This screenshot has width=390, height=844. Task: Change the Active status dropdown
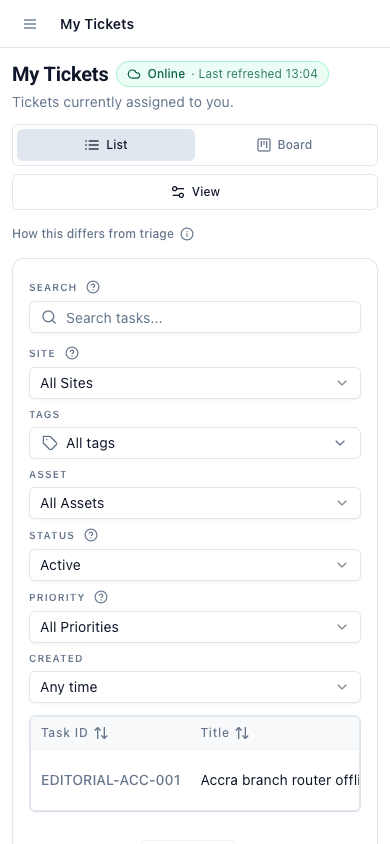click(x=195, y=565)
